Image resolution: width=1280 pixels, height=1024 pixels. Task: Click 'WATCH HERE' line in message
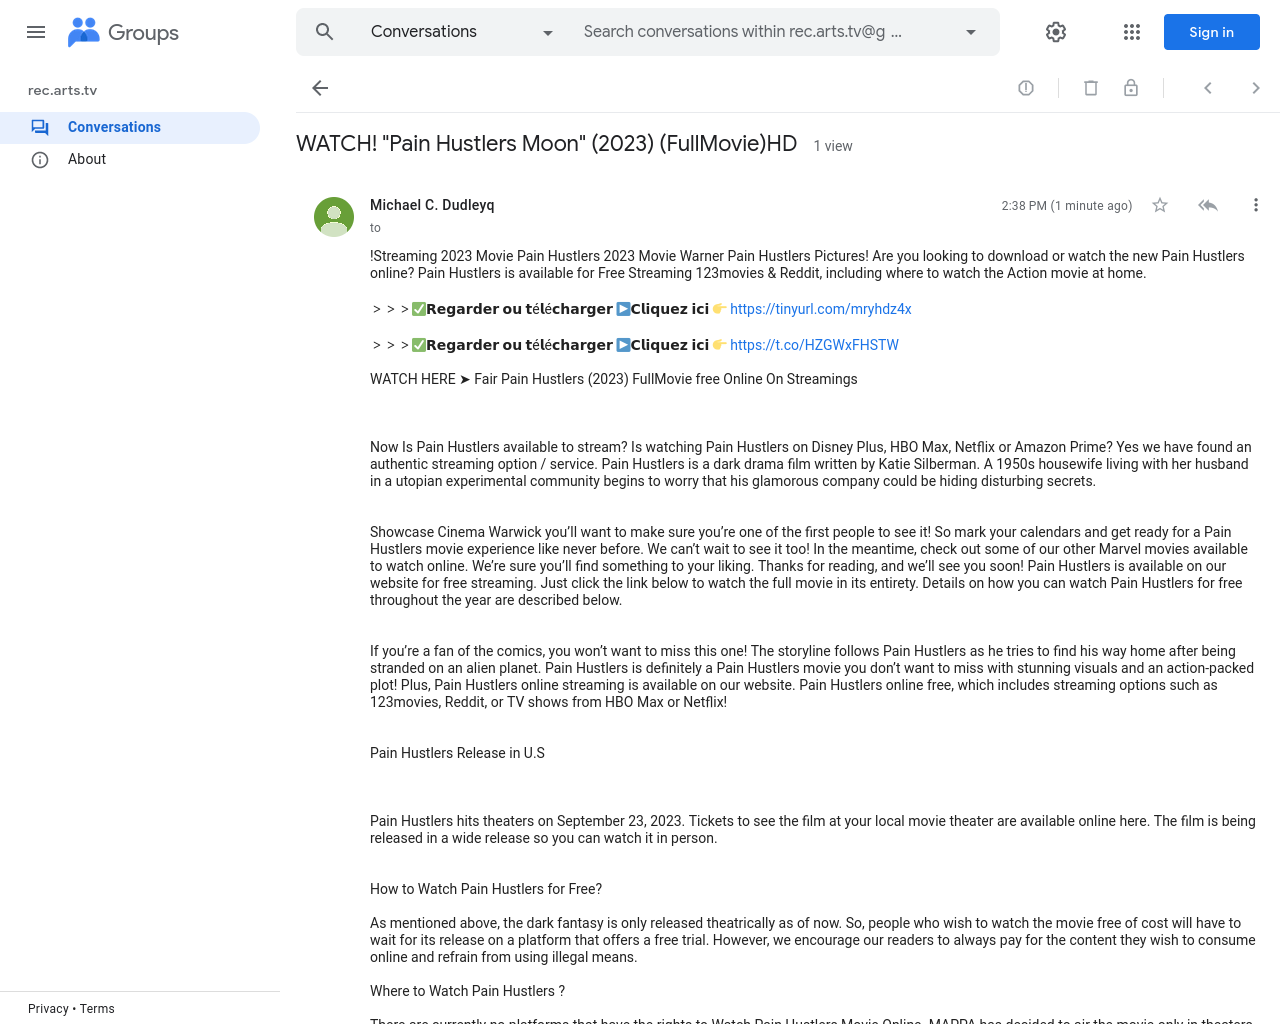click(613, 379)
